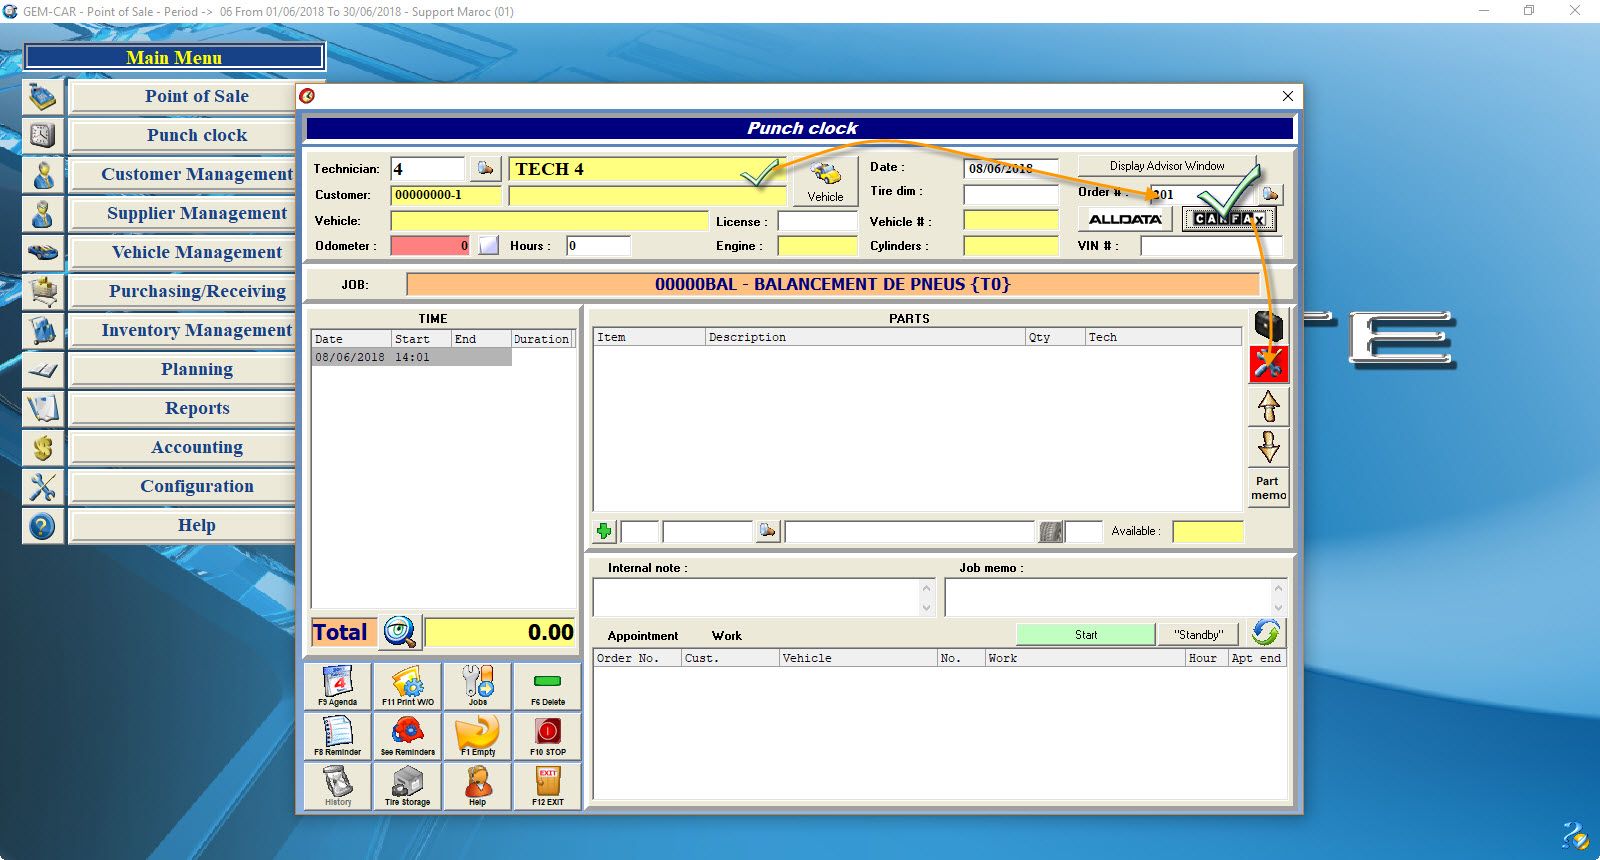Click the Accounting dollar sign icon
Screen dimensions: 1600x860
[43, 448]
